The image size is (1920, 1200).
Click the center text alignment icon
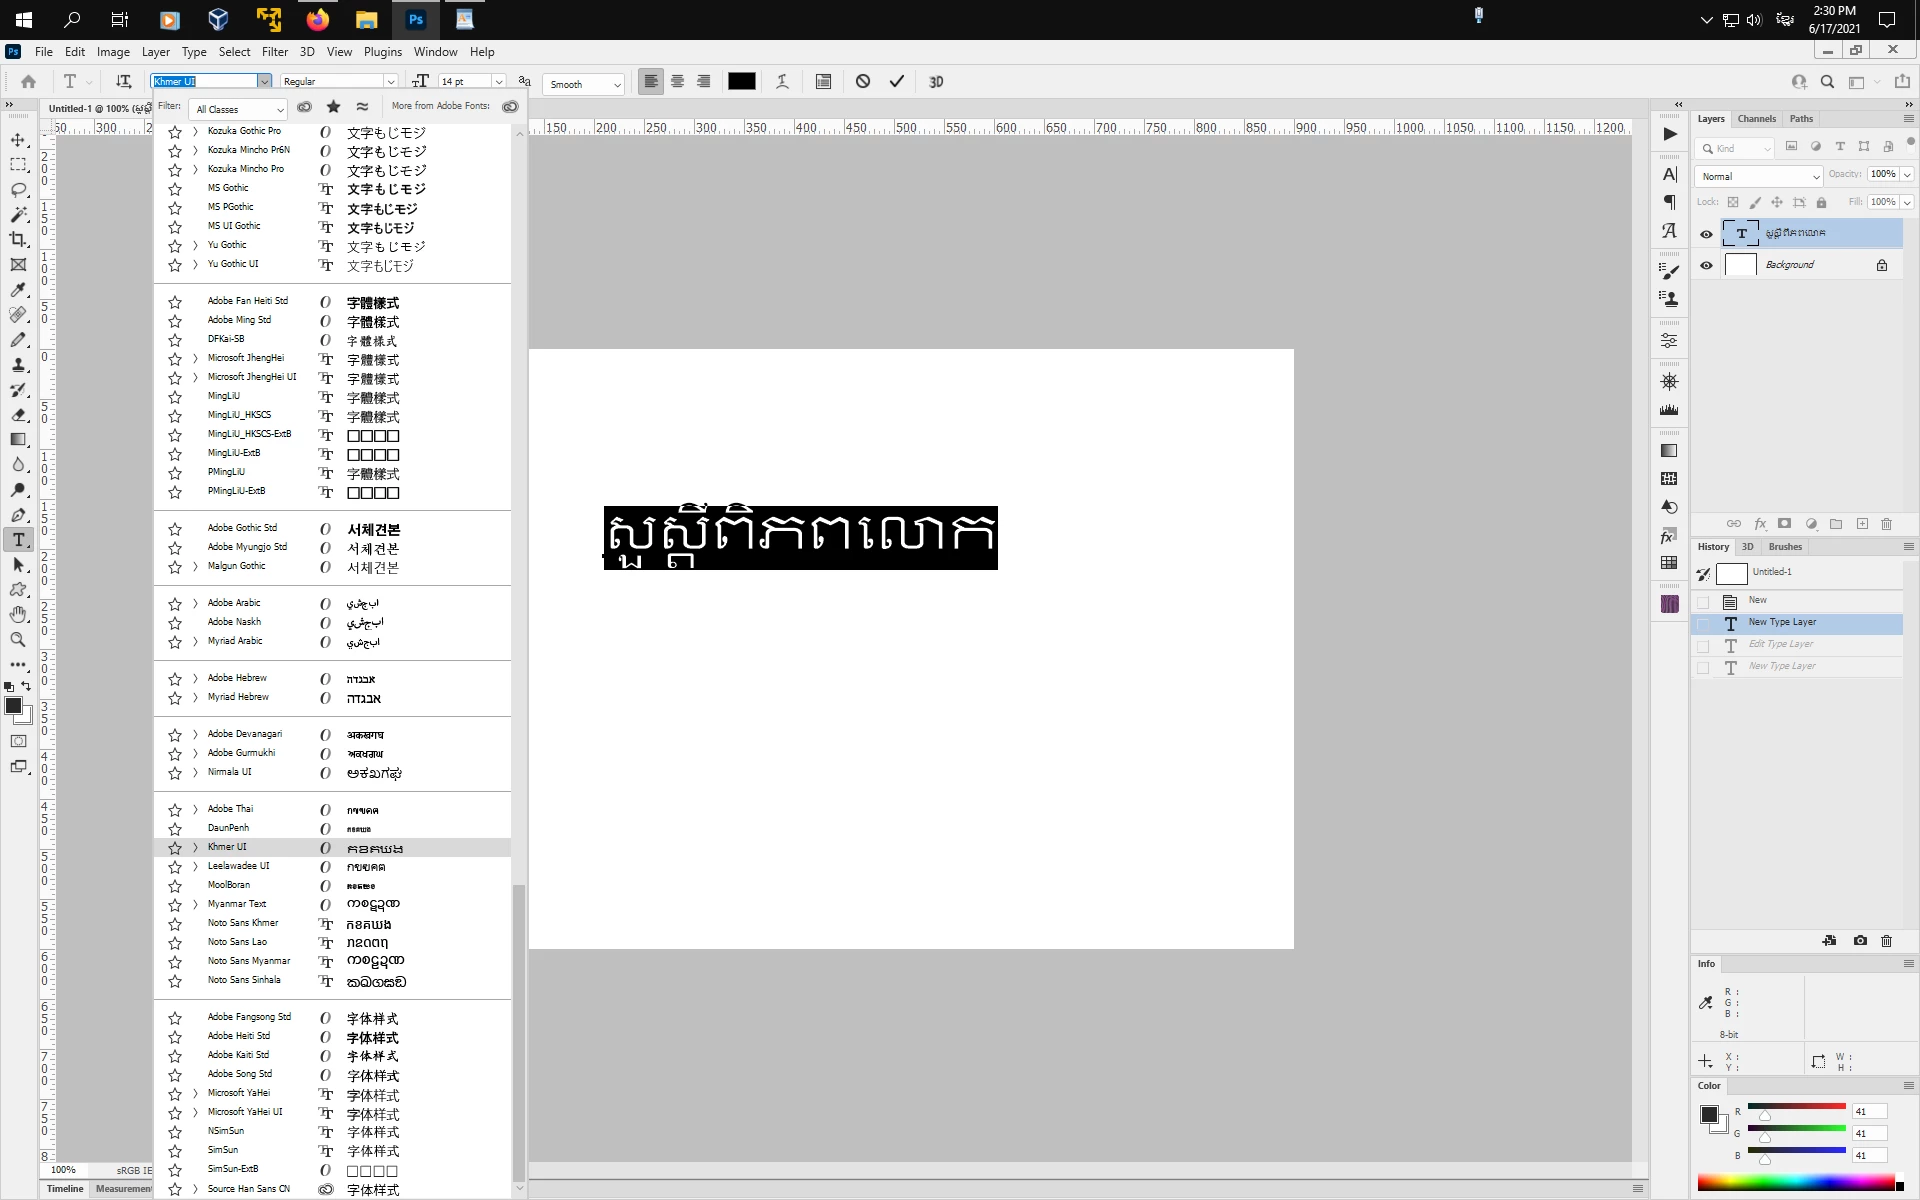coord(677,82)
